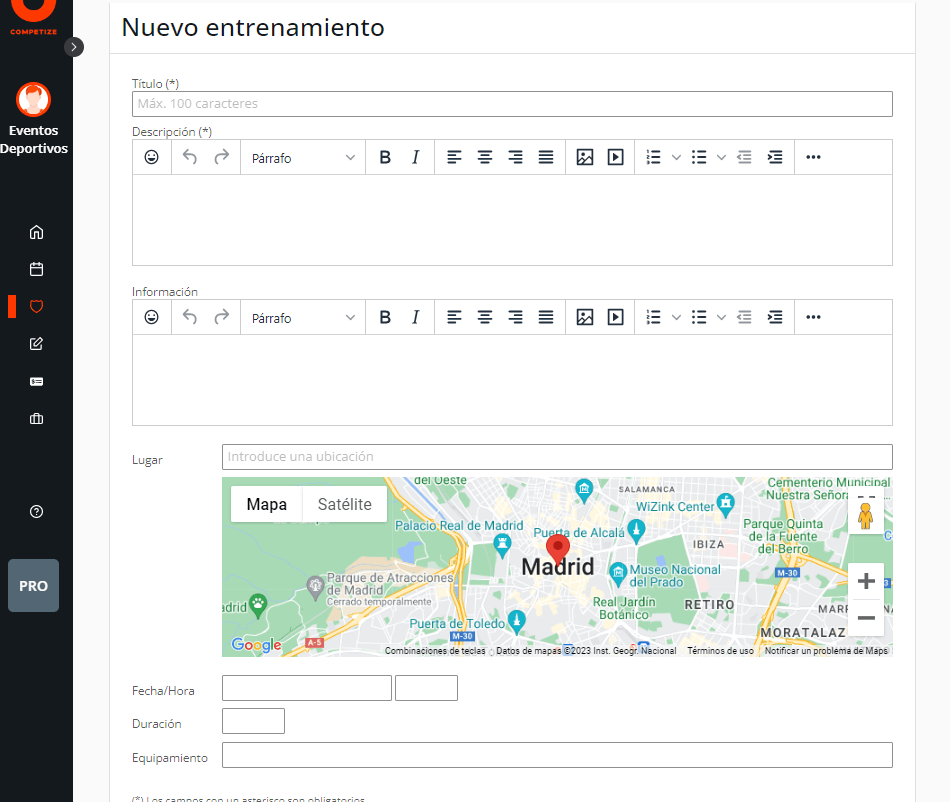Image resolution: width=950 pixels, height=802 pixels.
Task: Open the calendar icon in the sidebar
Action: 36,269
